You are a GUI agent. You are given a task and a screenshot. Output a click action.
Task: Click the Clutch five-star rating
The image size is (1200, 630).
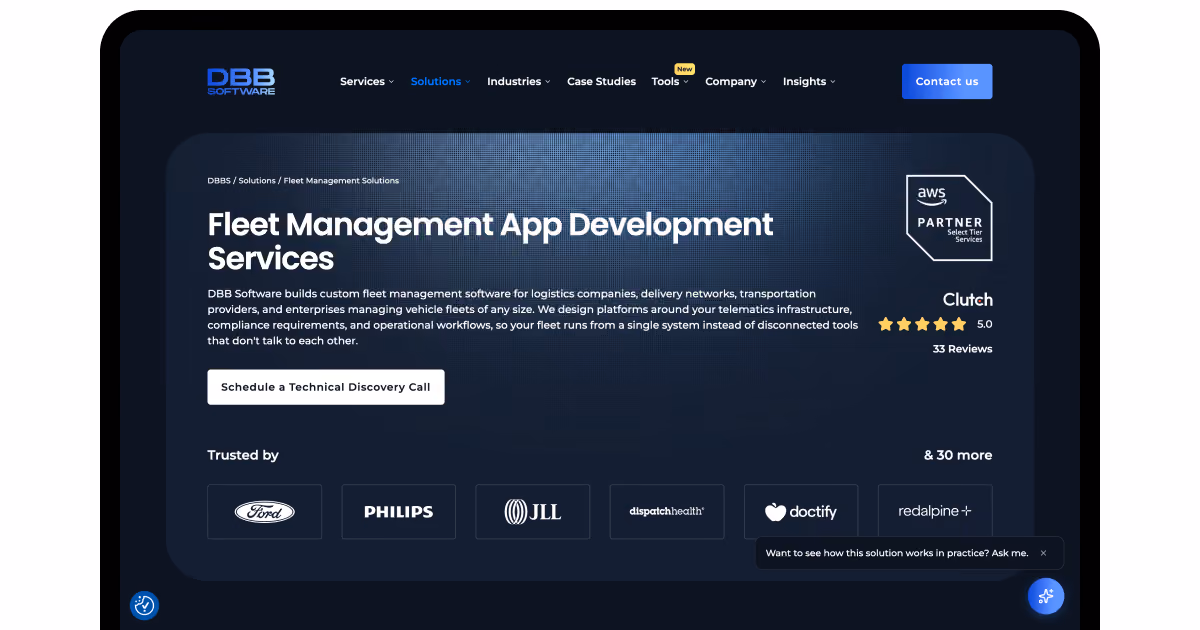point(922,324)
